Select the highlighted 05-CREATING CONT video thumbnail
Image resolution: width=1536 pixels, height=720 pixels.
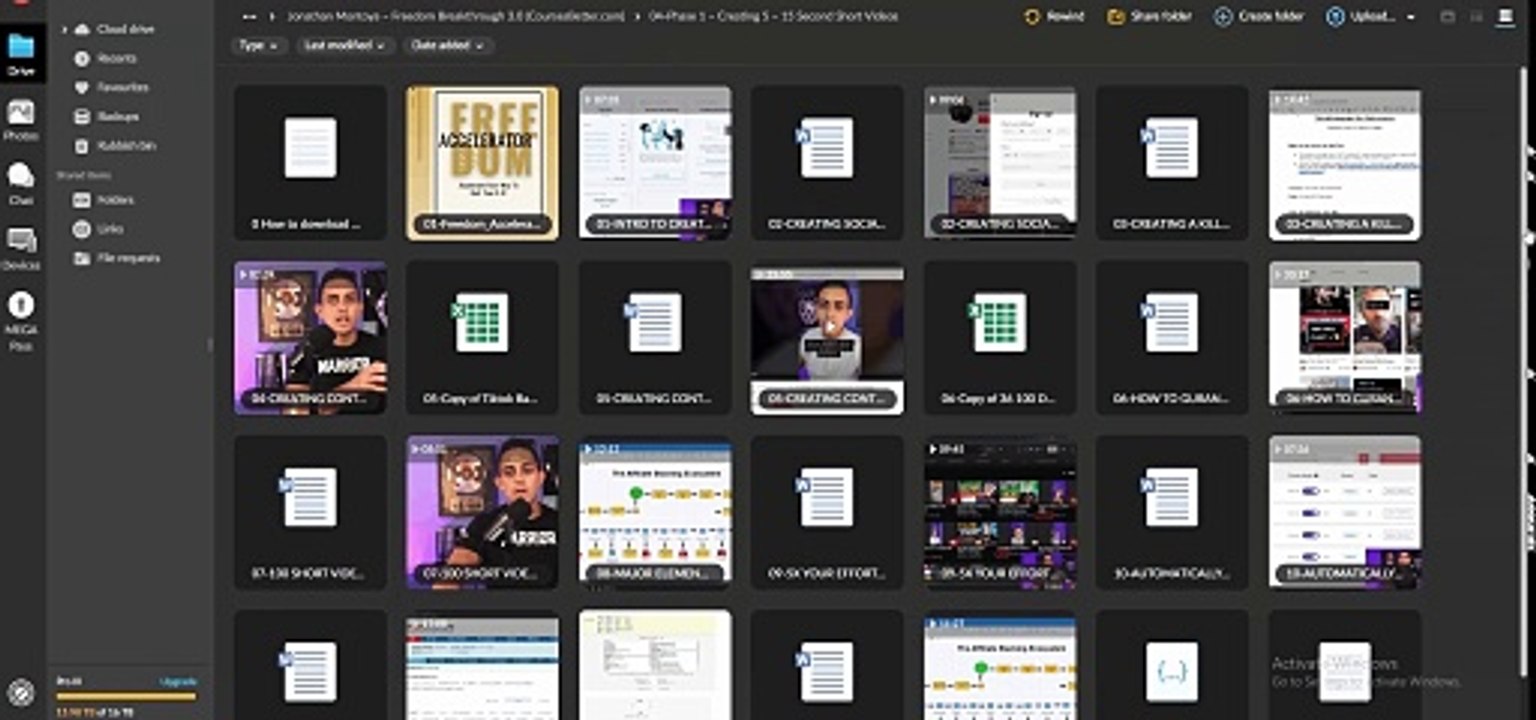[827, 337]
